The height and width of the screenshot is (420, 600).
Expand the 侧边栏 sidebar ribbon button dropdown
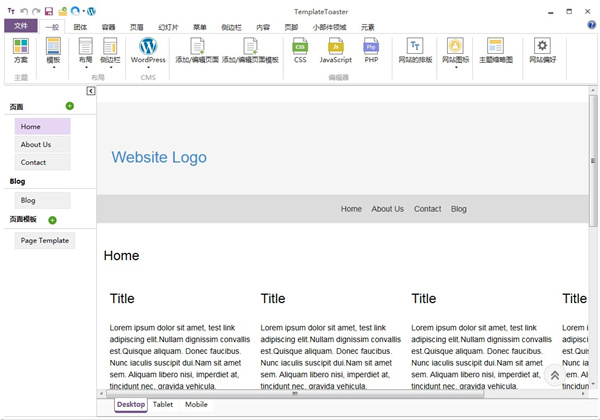(x=110, y=53)
